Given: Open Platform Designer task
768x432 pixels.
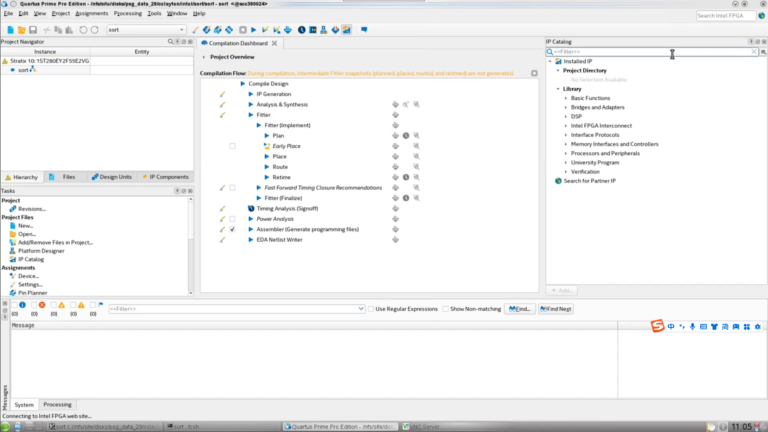Looking at the screenshot, I should coord(41,251).
